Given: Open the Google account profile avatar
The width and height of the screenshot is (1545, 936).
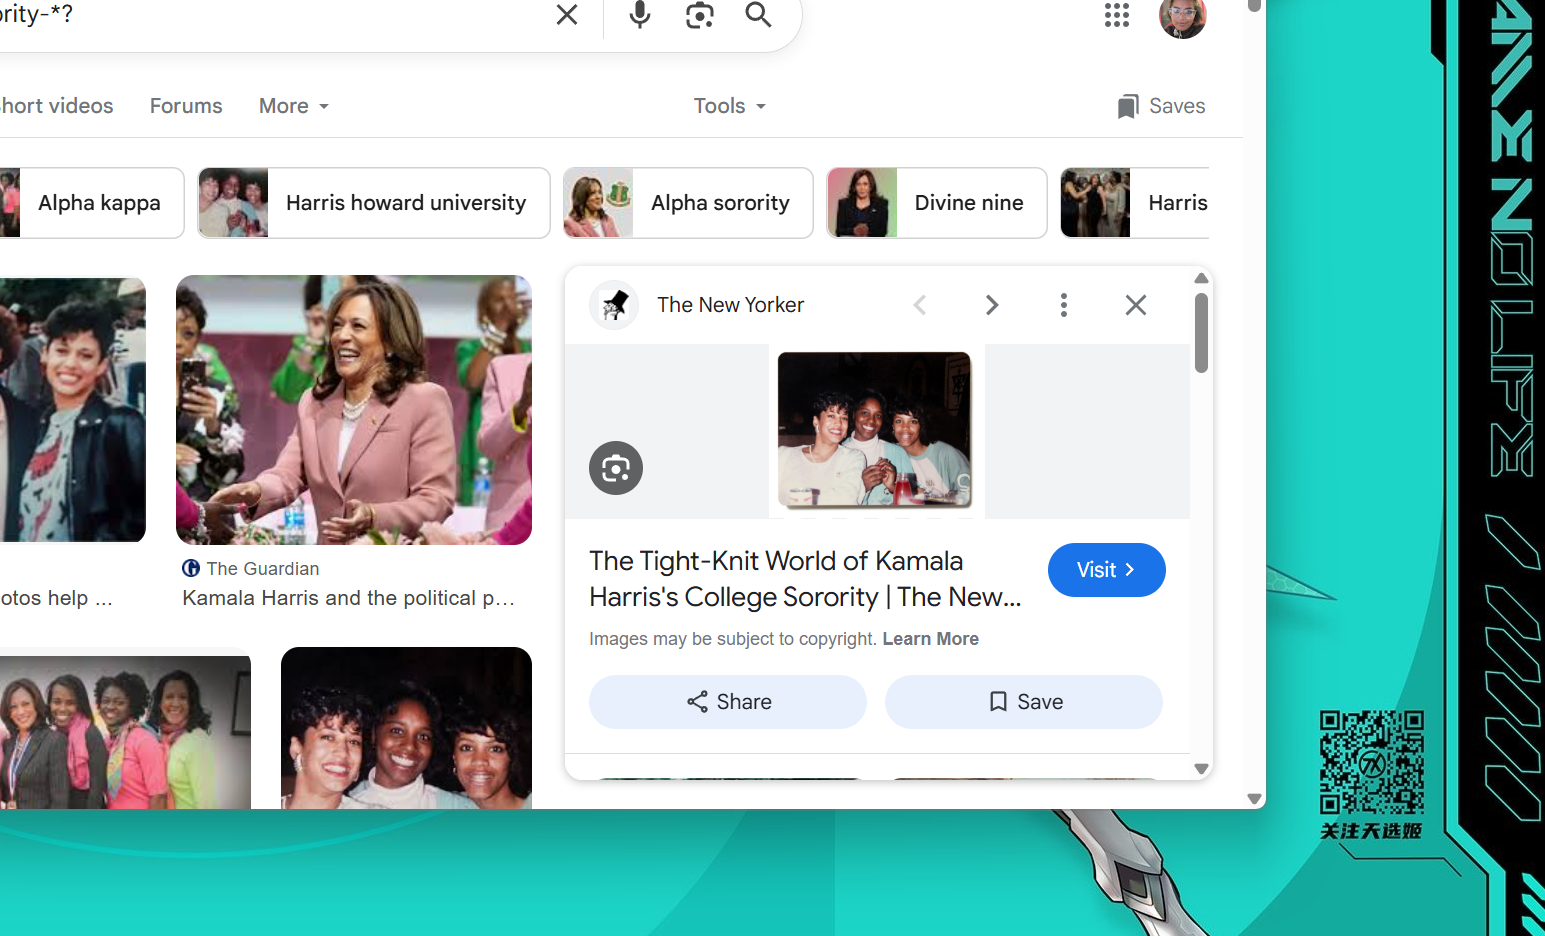Looking at the screenshot, I should click(1183, 17).
